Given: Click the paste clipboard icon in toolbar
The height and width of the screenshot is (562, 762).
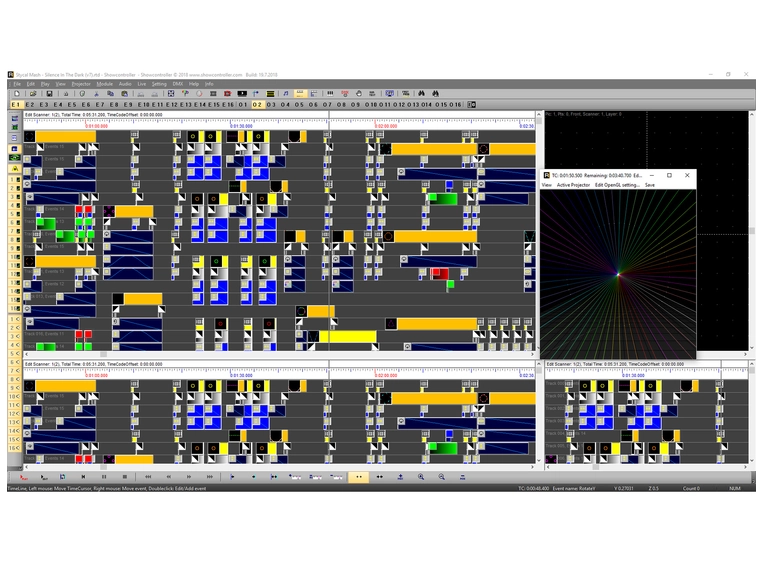Looking at the screenshot, I should point(124,93).
